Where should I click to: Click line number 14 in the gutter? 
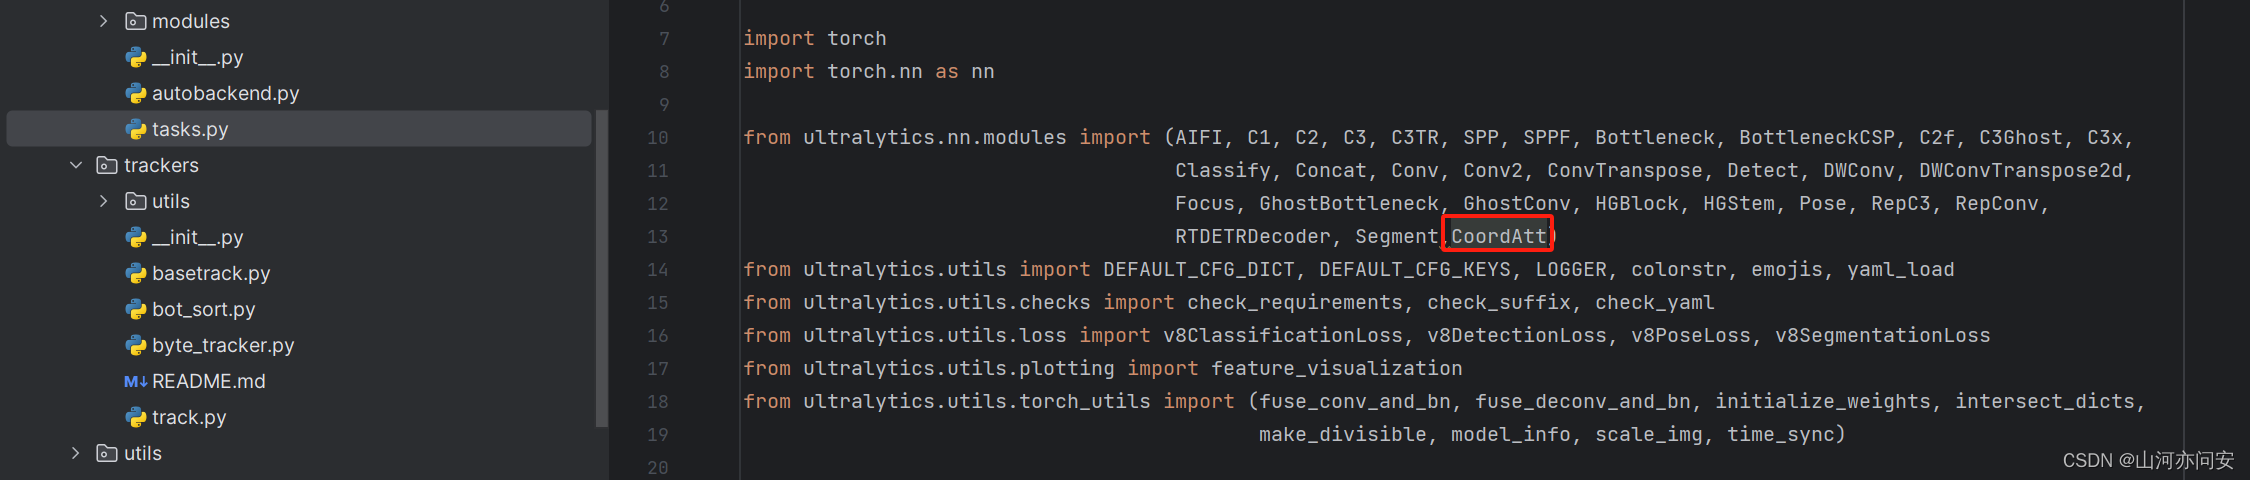coord(657,270)
